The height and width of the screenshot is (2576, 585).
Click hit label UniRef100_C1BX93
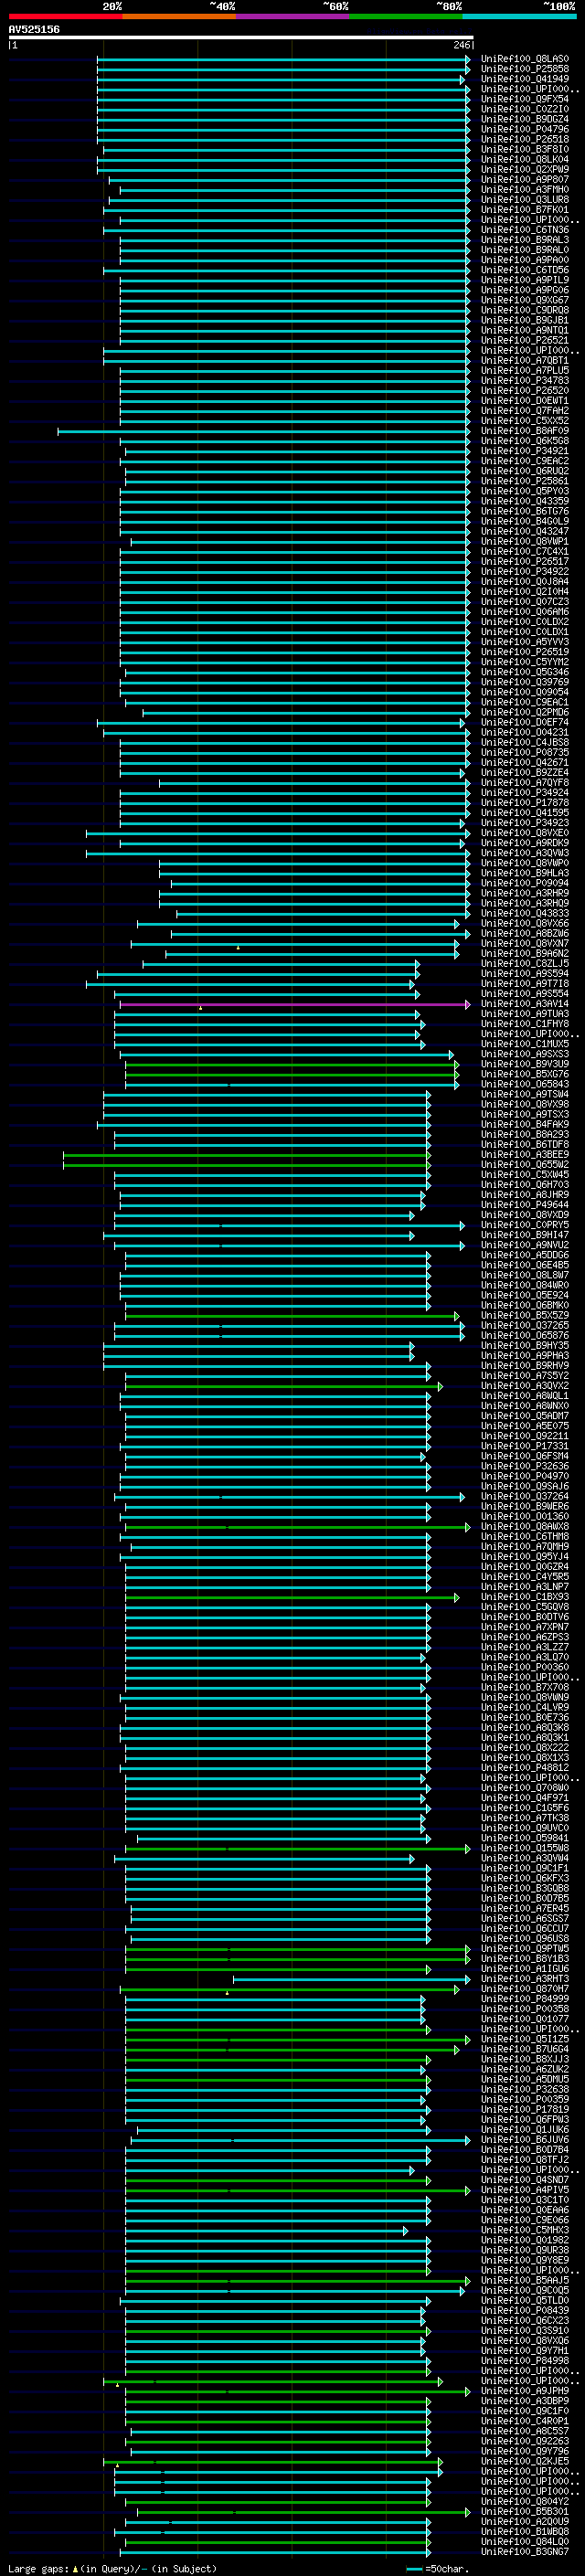(524, 1597)
